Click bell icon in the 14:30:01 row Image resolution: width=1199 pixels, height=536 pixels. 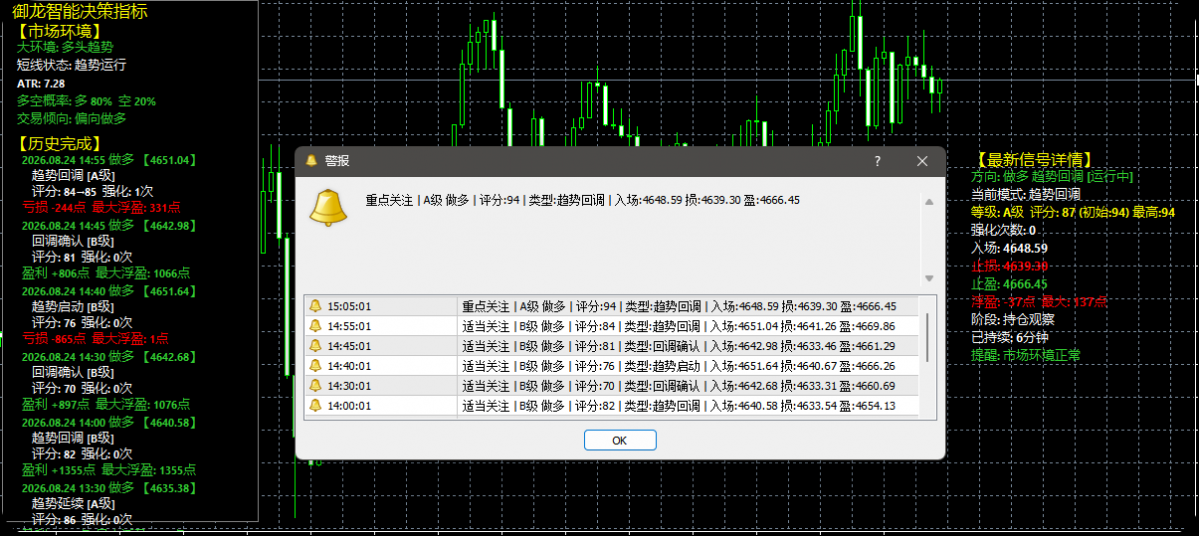point(315,385)
